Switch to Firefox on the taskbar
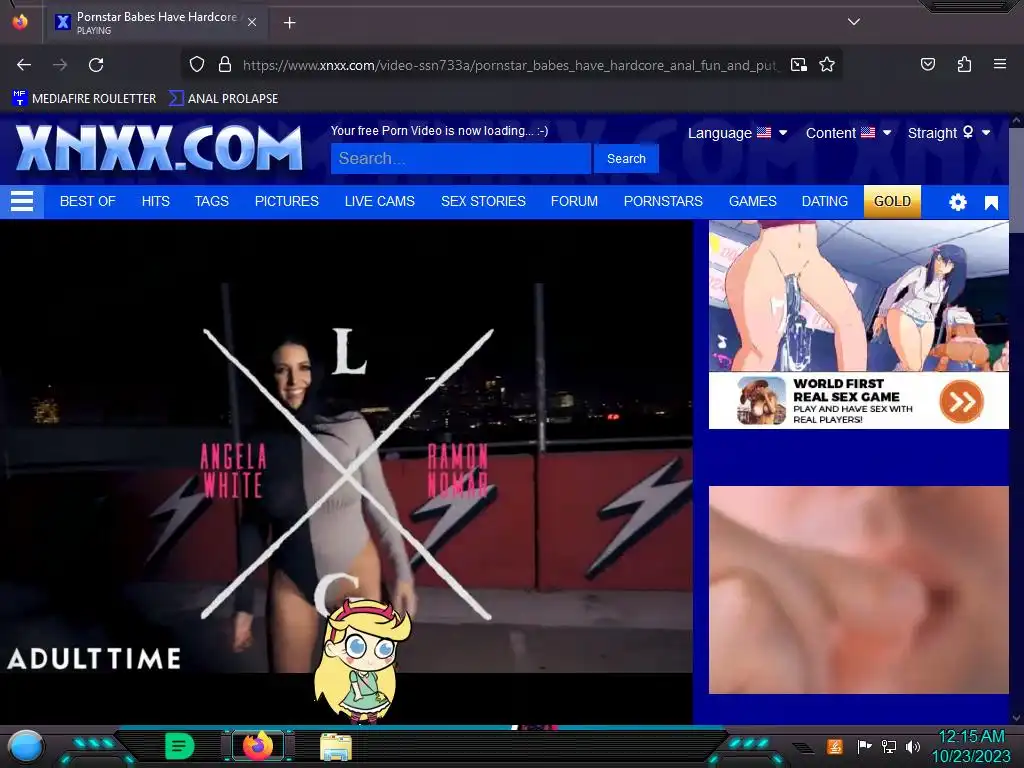This screenshot has width=1024, height=768. (258, 746)
